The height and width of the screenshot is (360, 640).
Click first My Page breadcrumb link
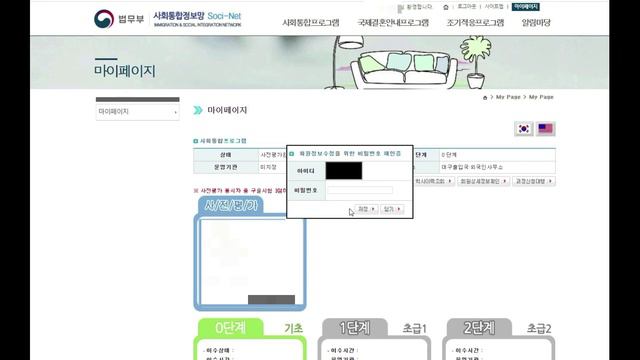tap(508, 97)
